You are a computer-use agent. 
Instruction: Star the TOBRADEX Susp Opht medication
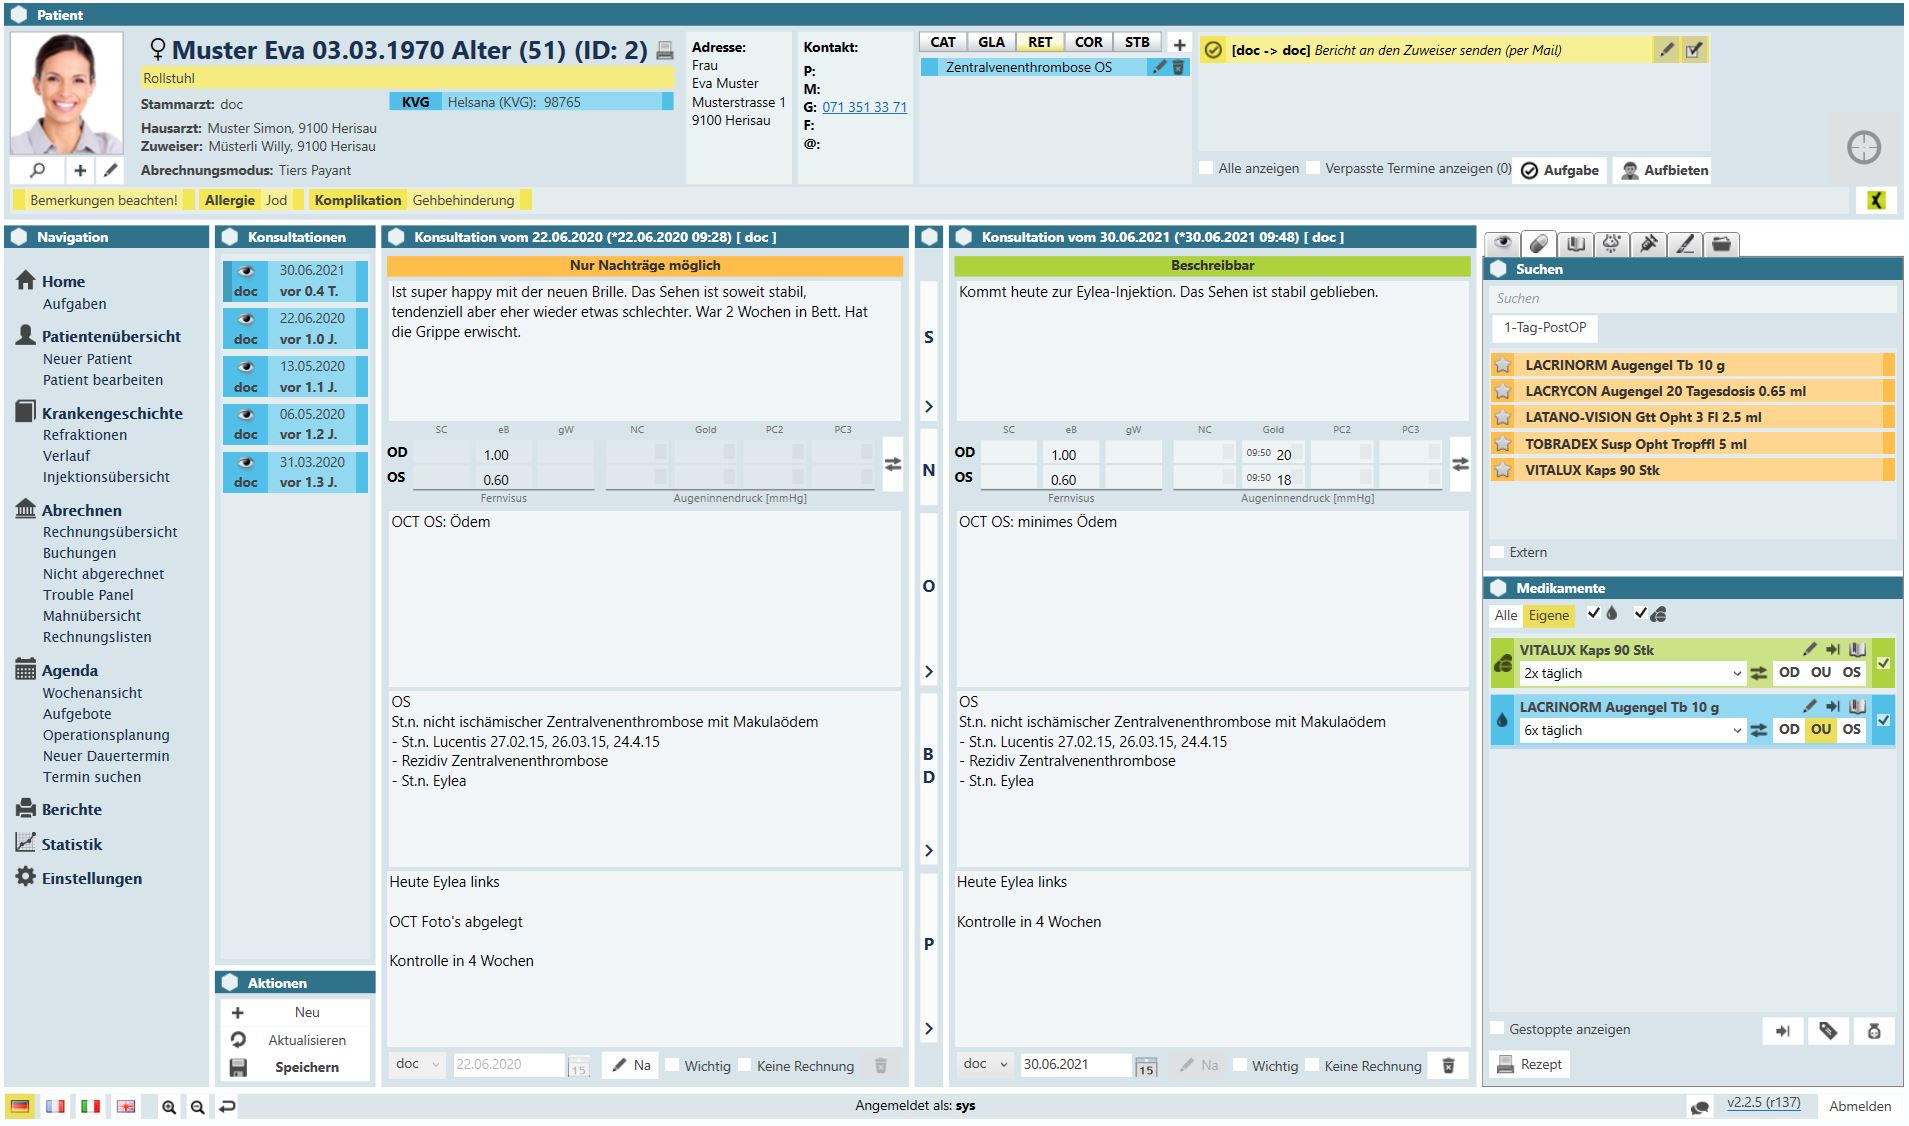point(1502,444)
